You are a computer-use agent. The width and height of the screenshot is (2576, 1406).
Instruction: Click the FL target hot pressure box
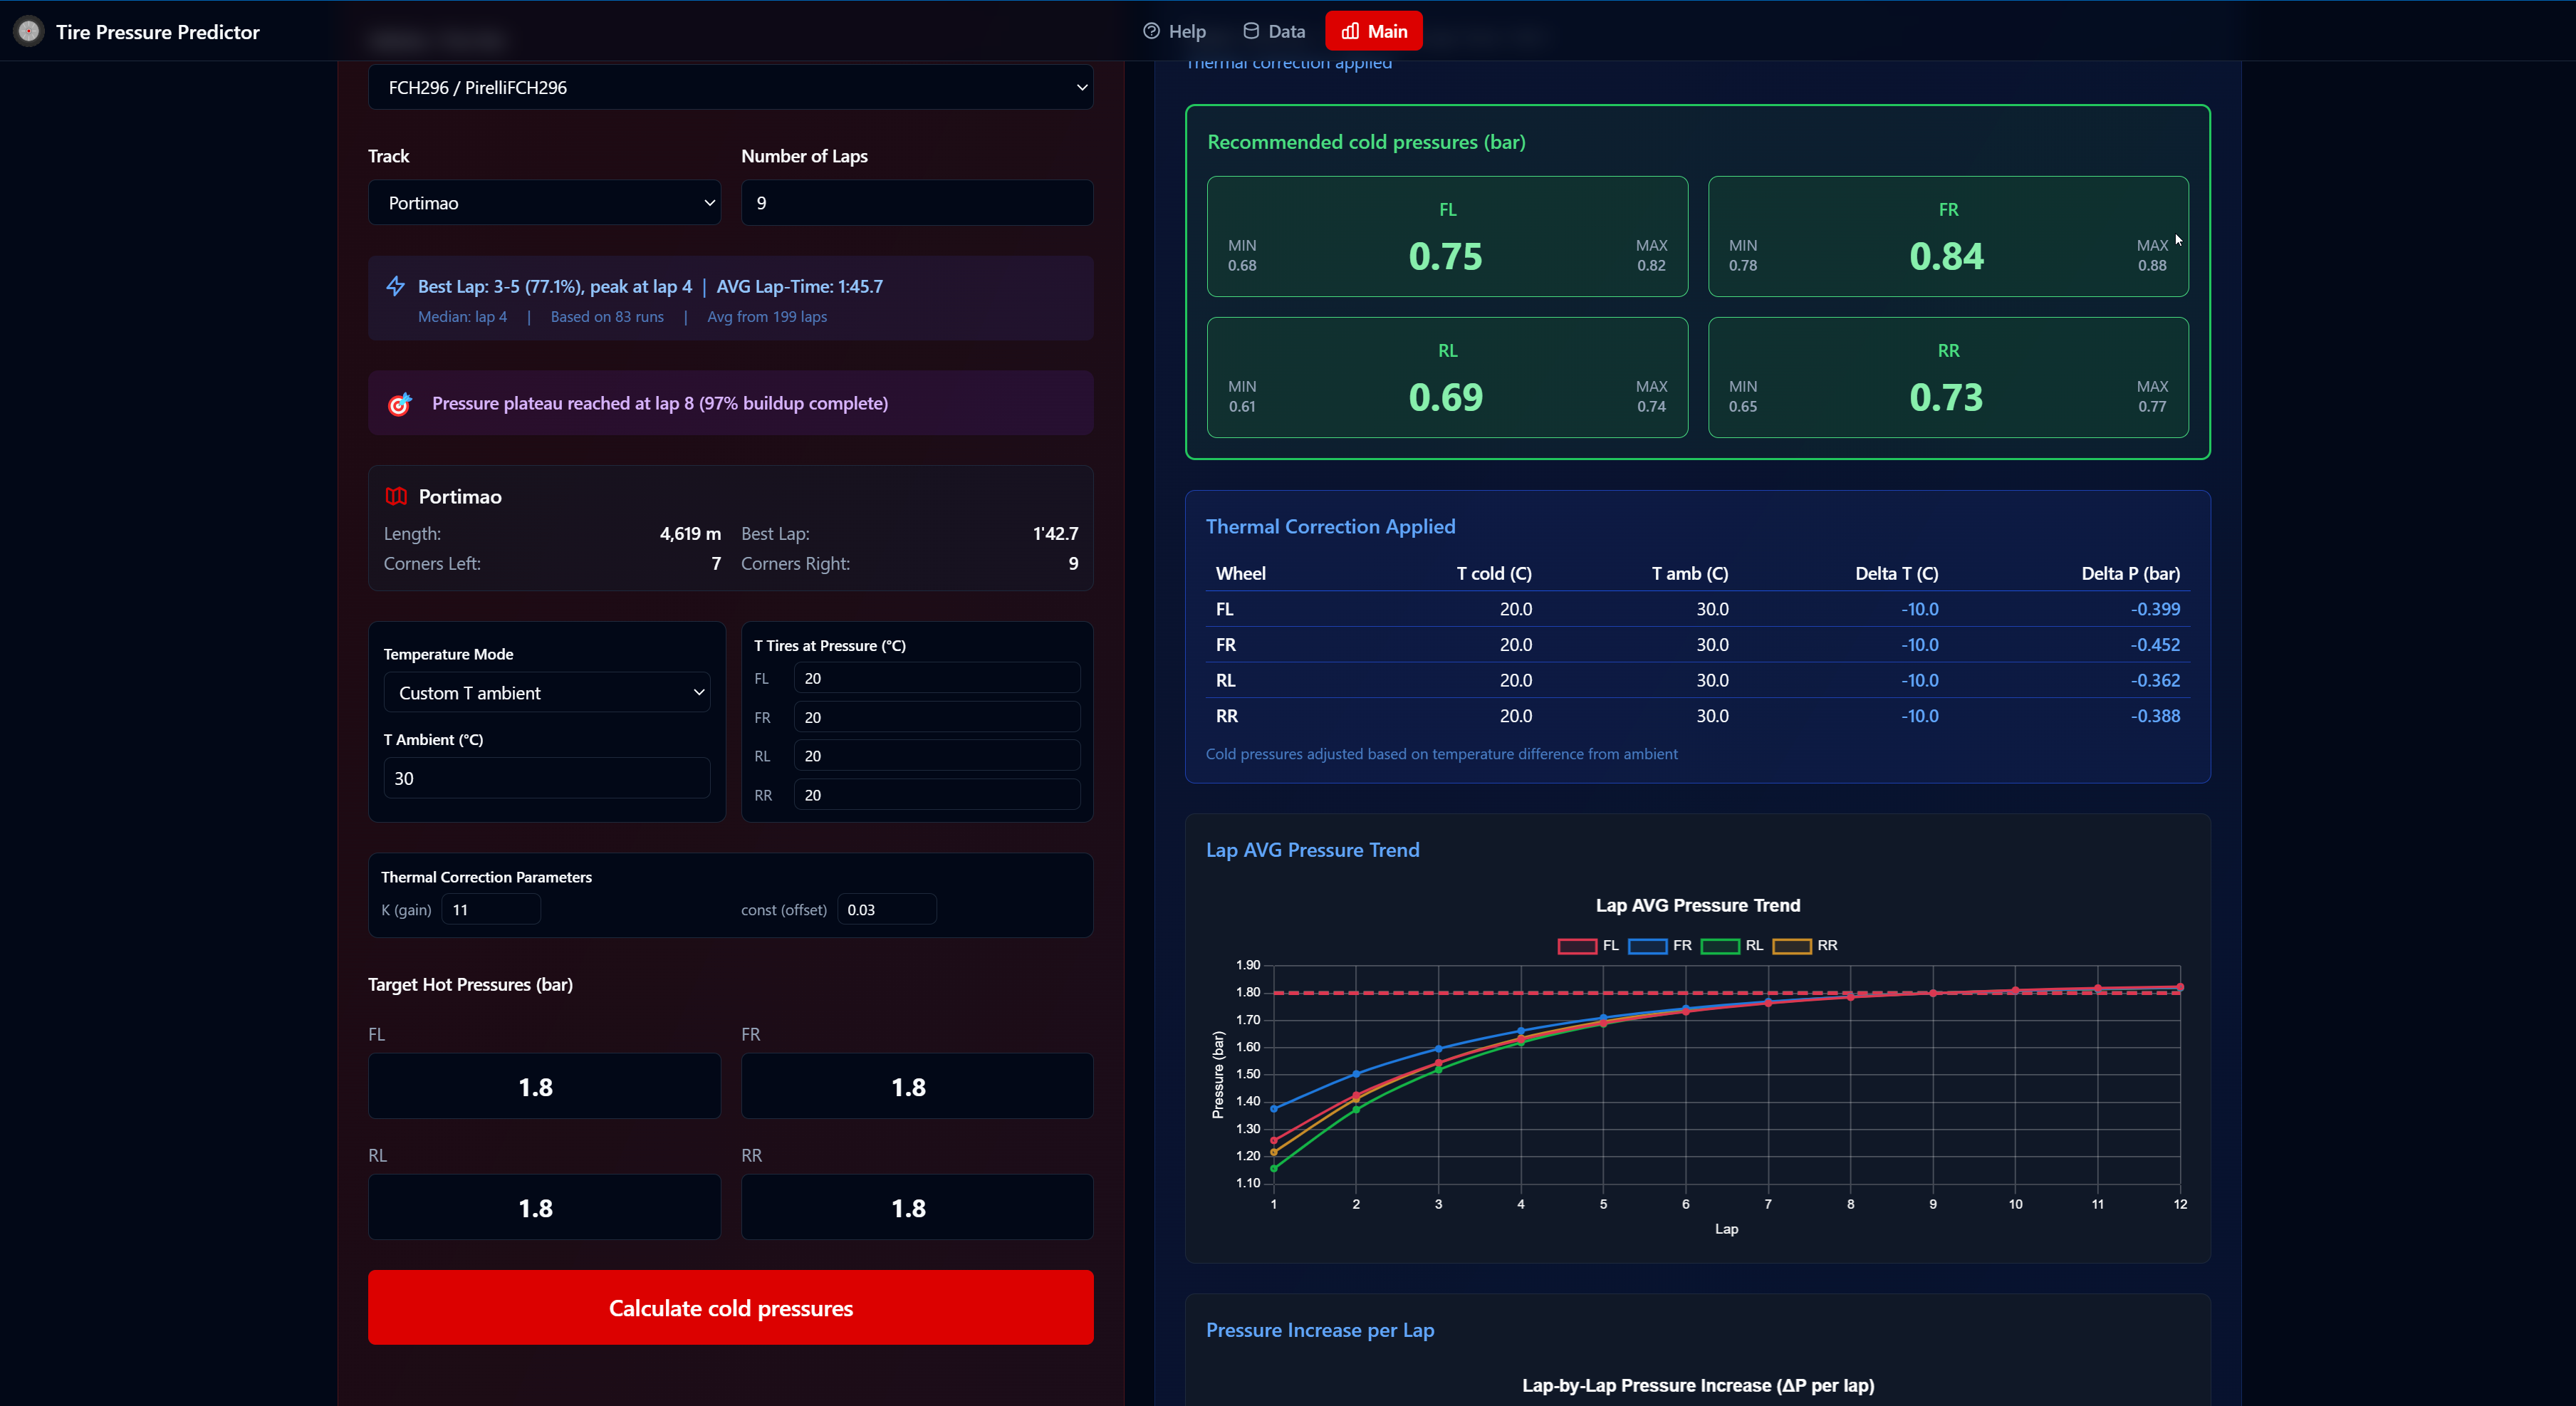[x=544, y=1086]
